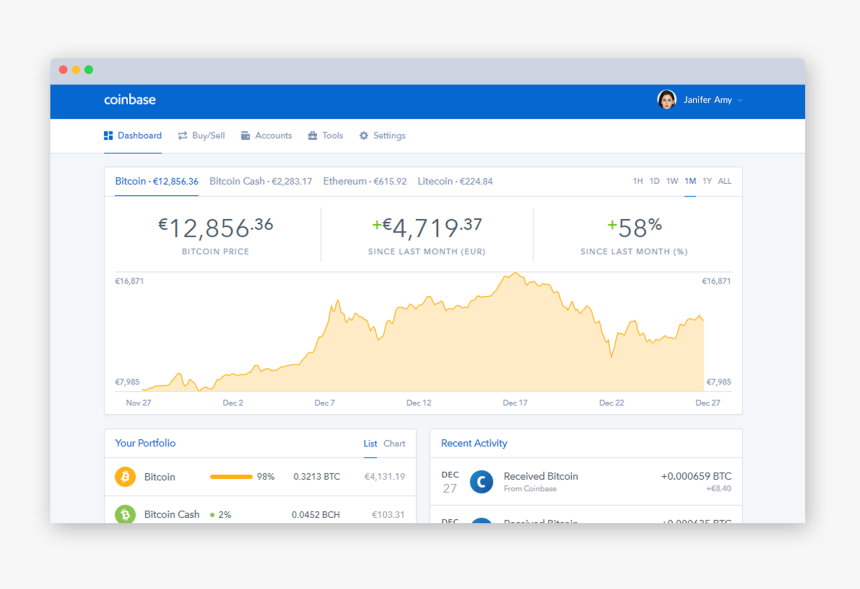
Task: Switch to the Ethereum price tab
Action: tap(366, 181)
